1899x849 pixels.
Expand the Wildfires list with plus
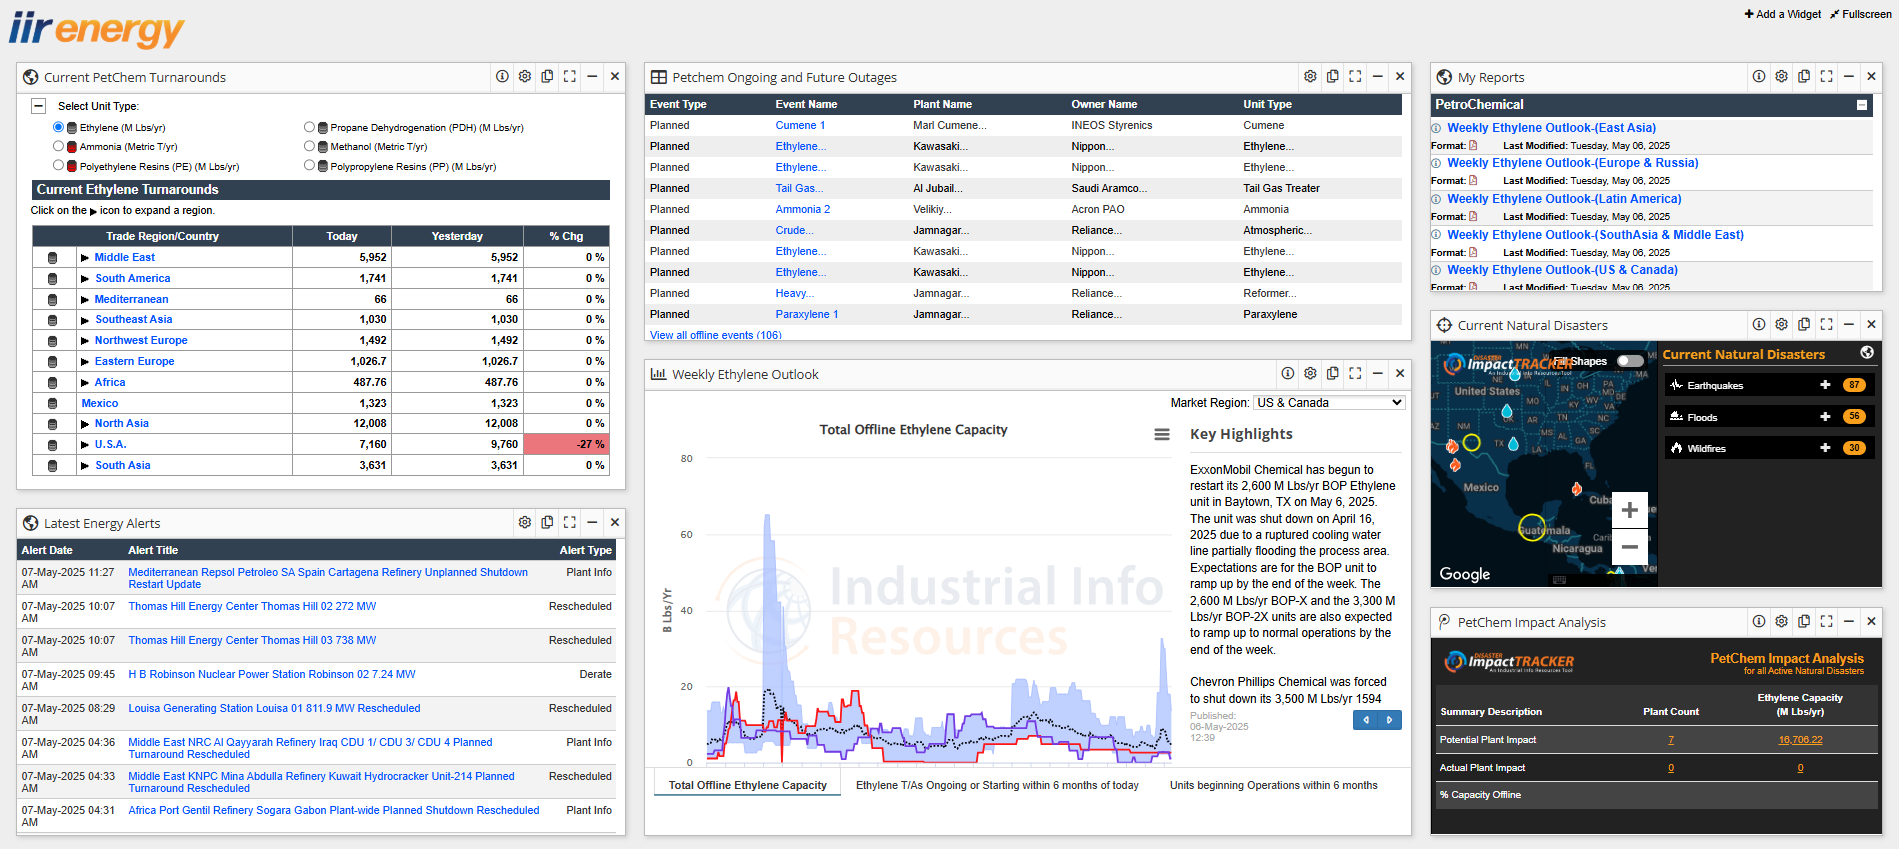[1825, 448]
